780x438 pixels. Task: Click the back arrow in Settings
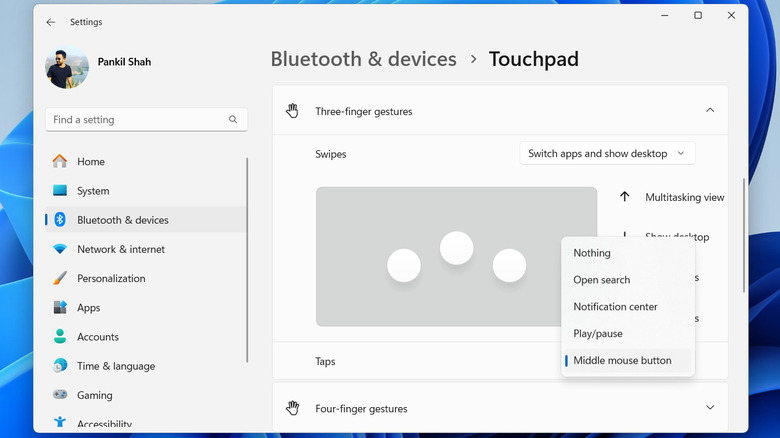coord(51,22)
